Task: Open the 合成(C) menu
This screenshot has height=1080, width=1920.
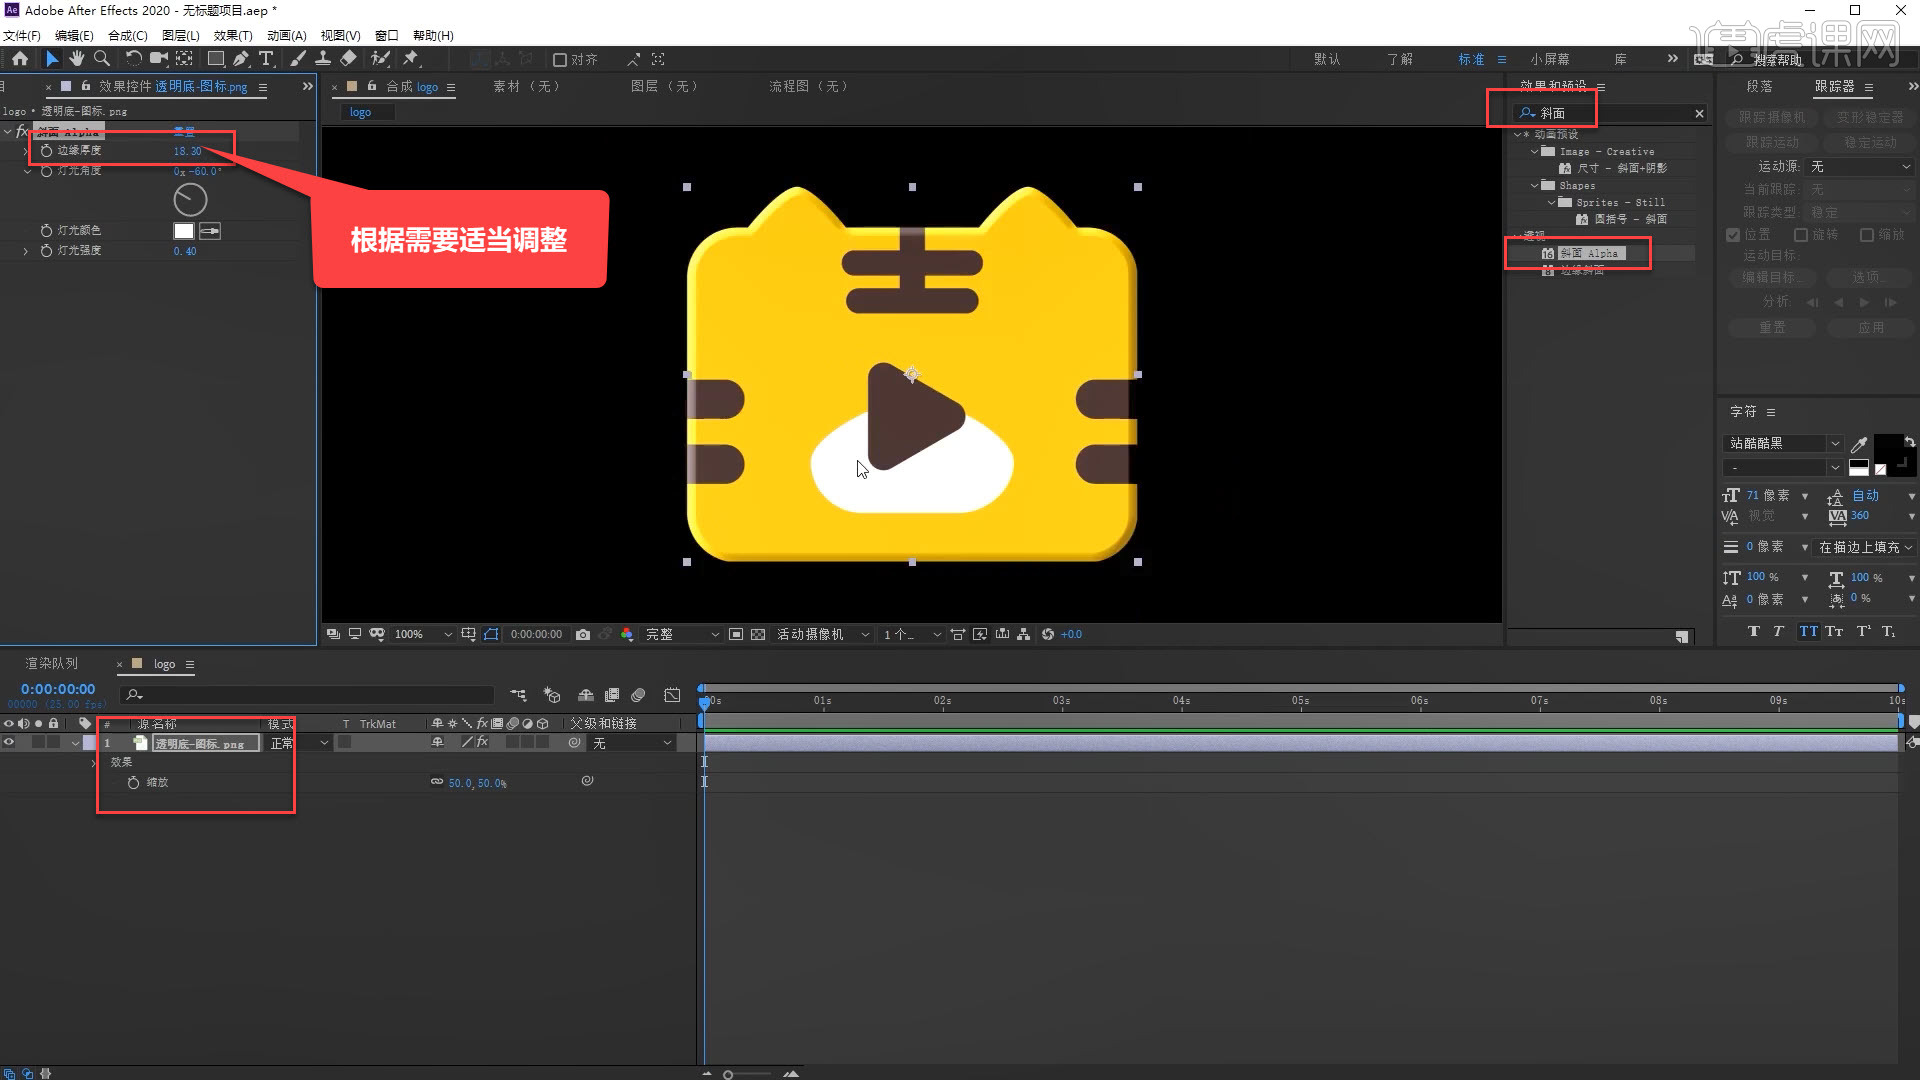Action: click(x=127, y=35)
